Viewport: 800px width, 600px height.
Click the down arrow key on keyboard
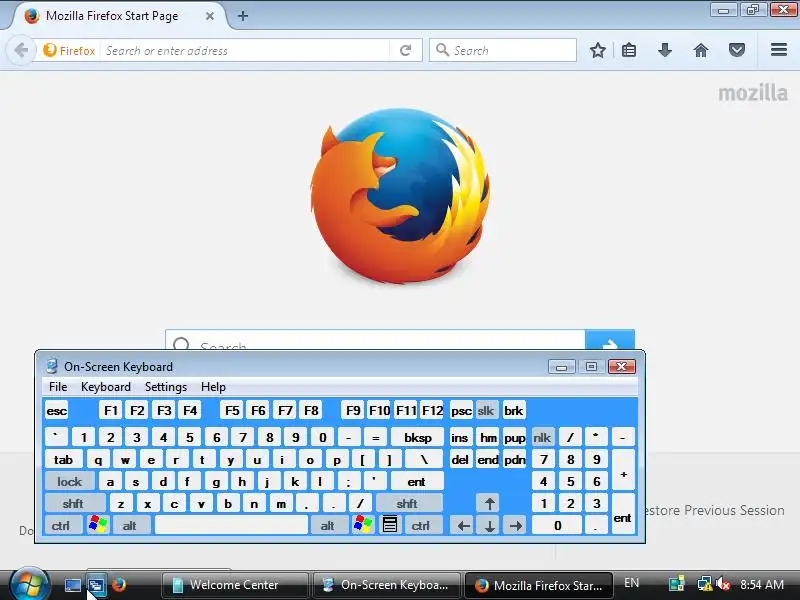(x=489, y=526)
